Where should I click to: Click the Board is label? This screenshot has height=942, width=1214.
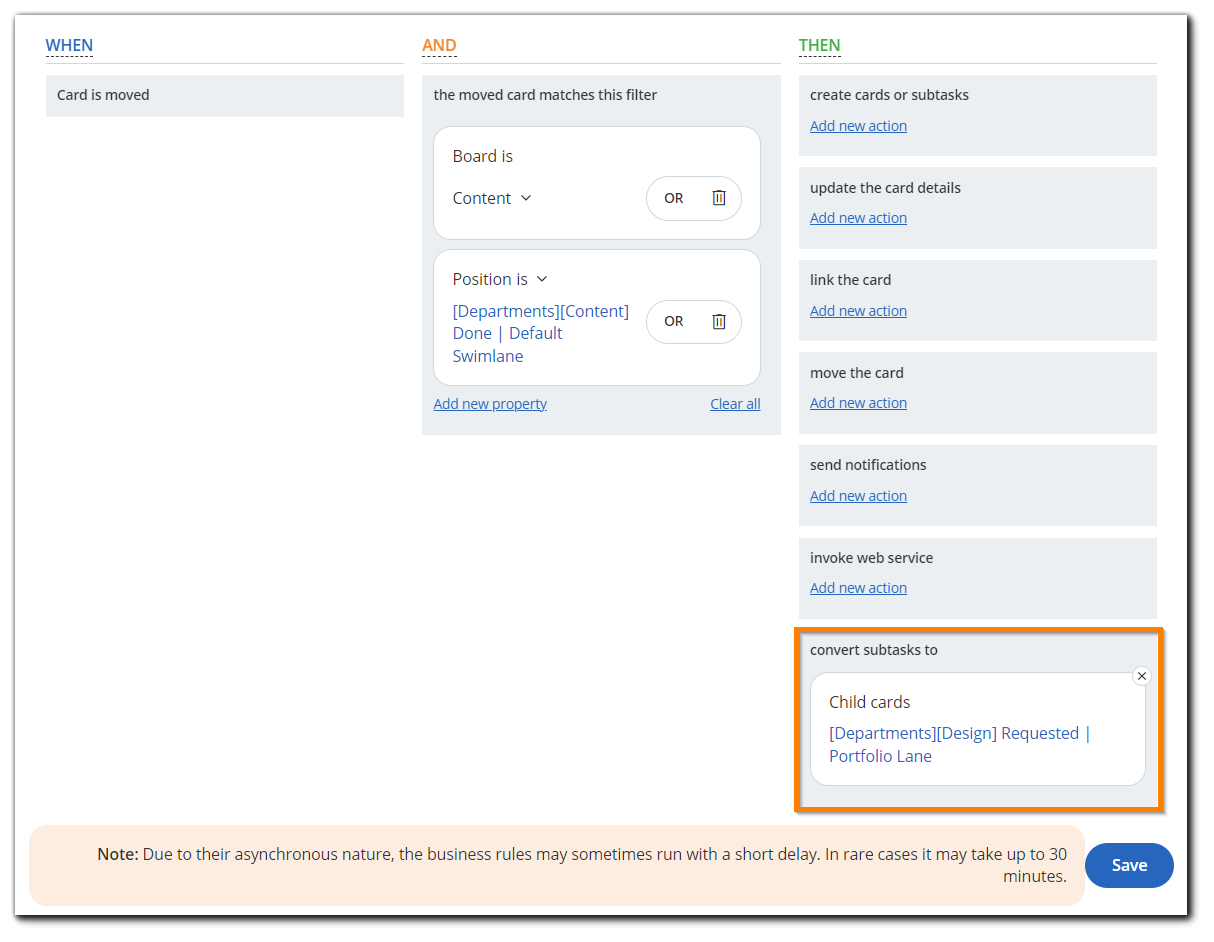coord(483,156)
